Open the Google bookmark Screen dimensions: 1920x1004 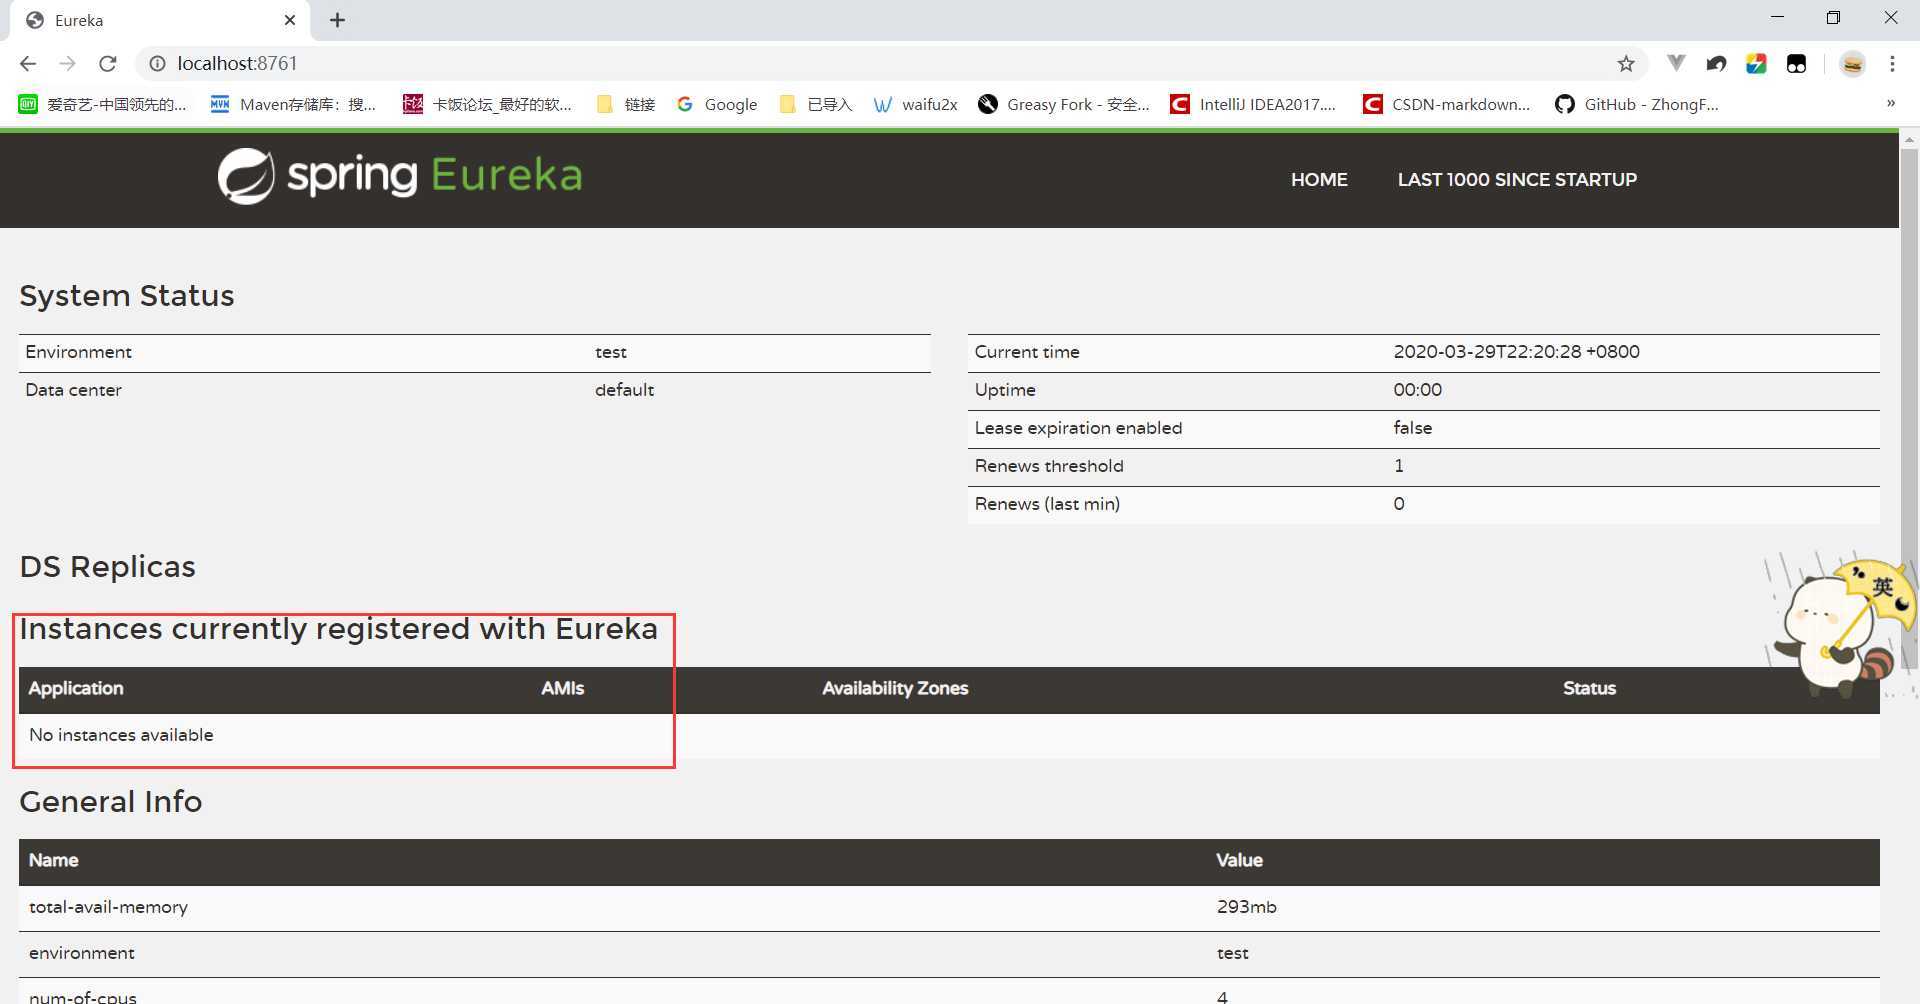[717, 104]
